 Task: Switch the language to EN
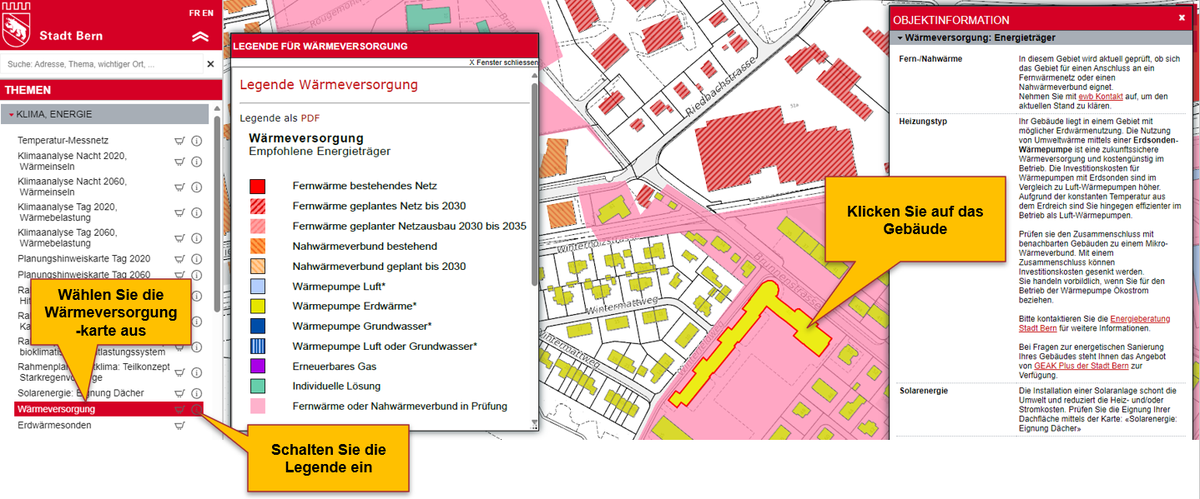[x=208, y=13]
